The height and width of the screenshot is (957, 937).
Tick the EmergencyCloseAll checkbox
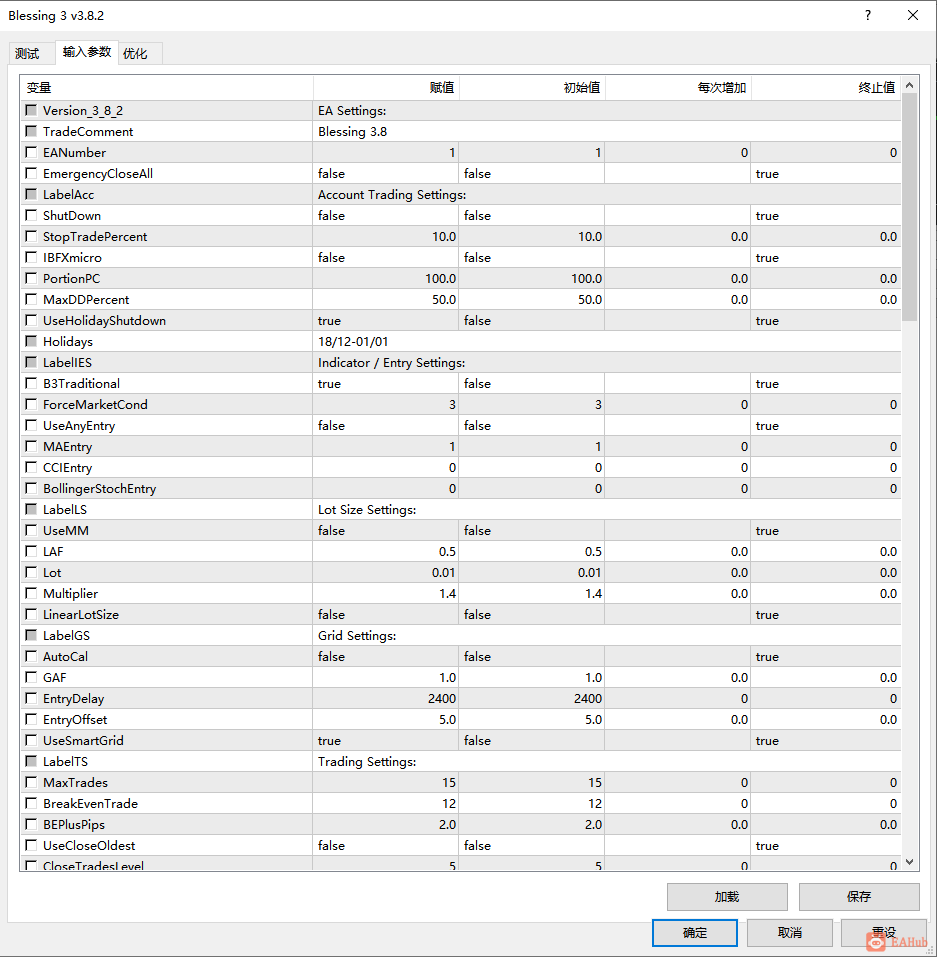click(31, 173)
